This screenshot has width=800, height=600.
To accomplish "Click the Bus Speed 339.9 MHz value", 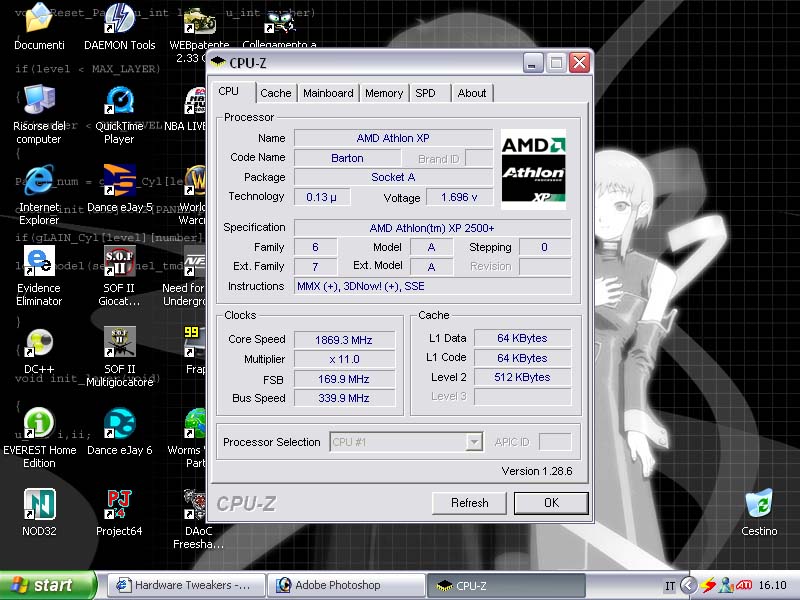I will point(344,398).
